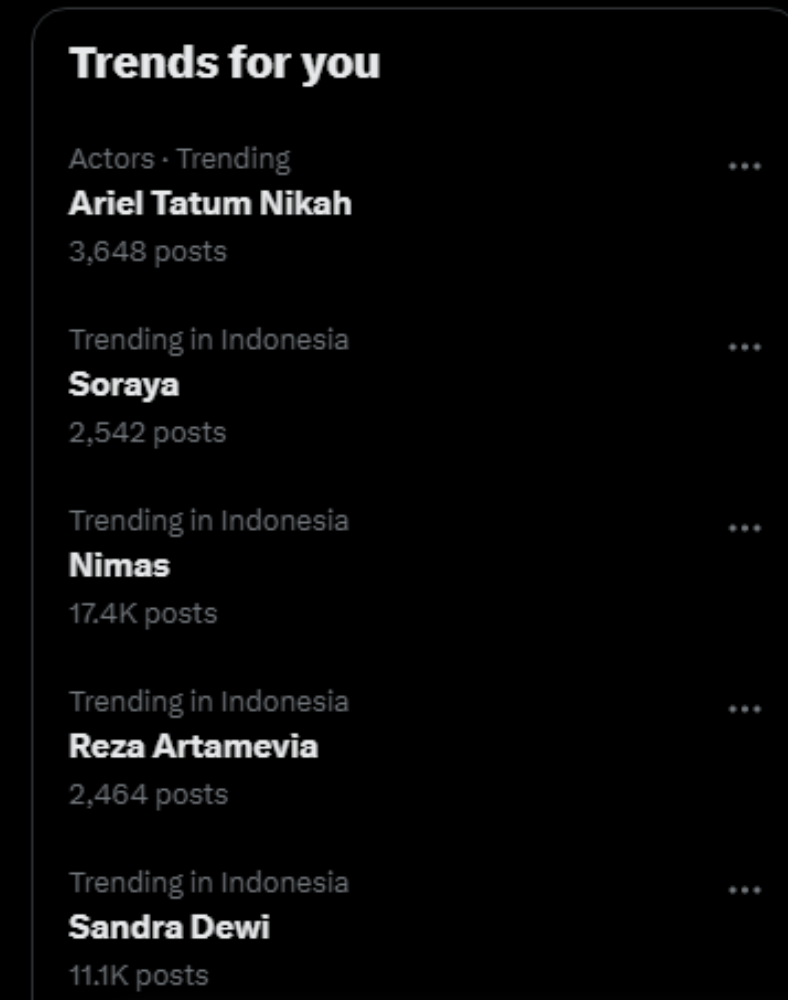Open more options for Soraya trend
788x1000 pixels.
pos(745,347)
